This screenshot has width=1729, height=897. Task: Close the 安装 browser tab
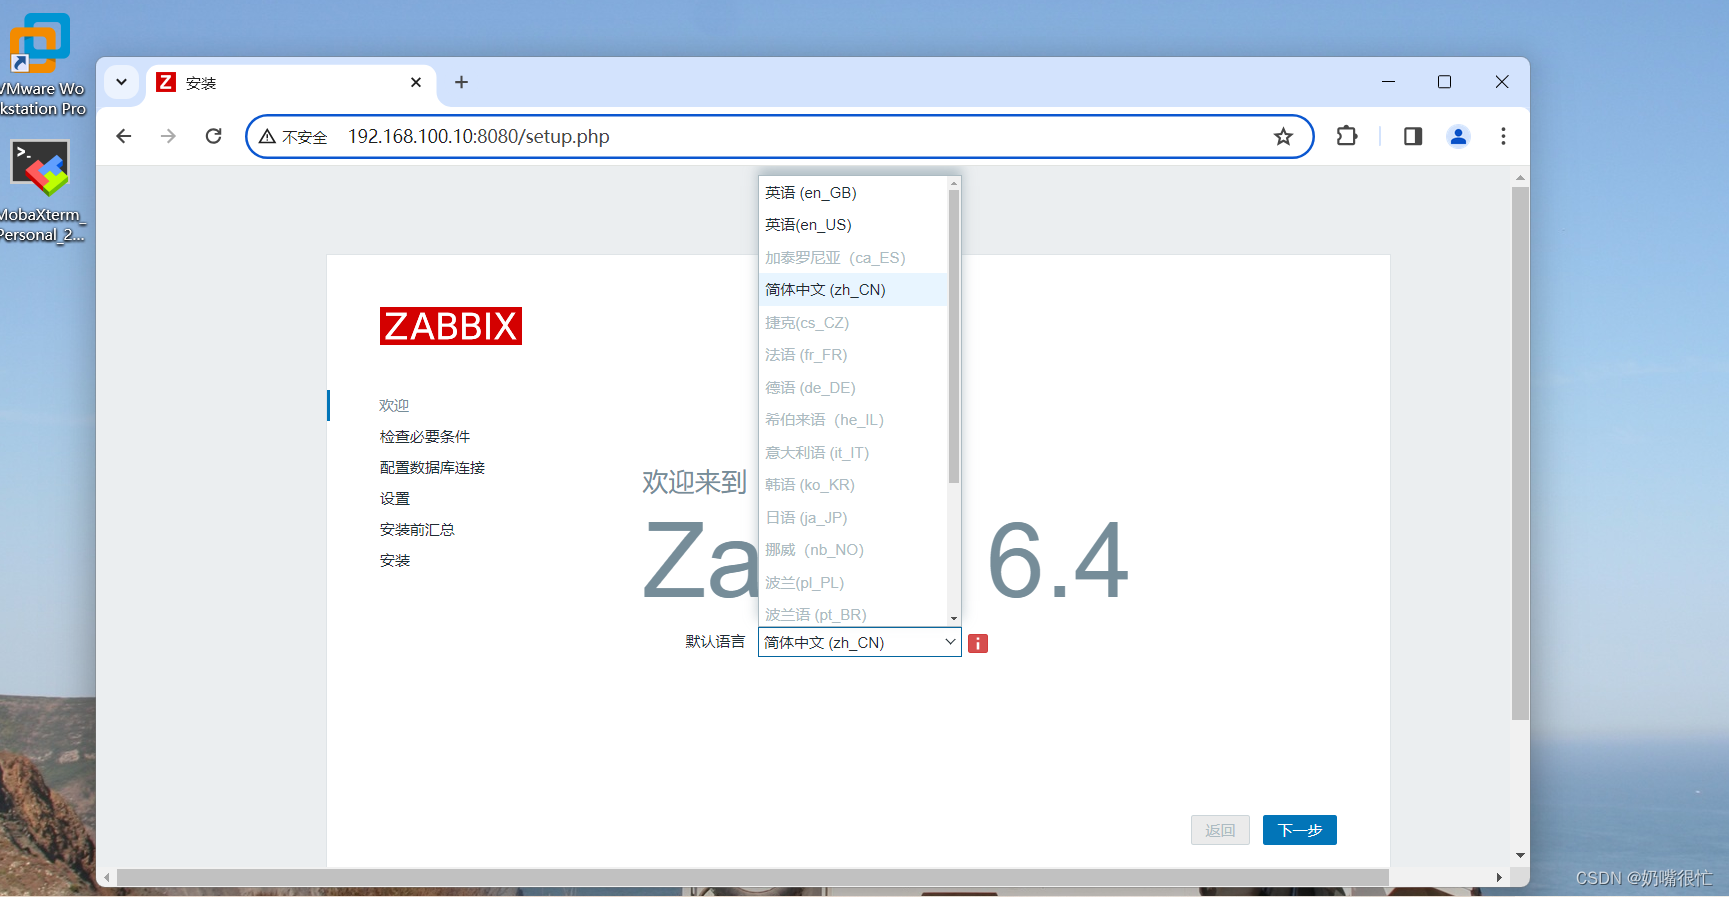(416, 82)
